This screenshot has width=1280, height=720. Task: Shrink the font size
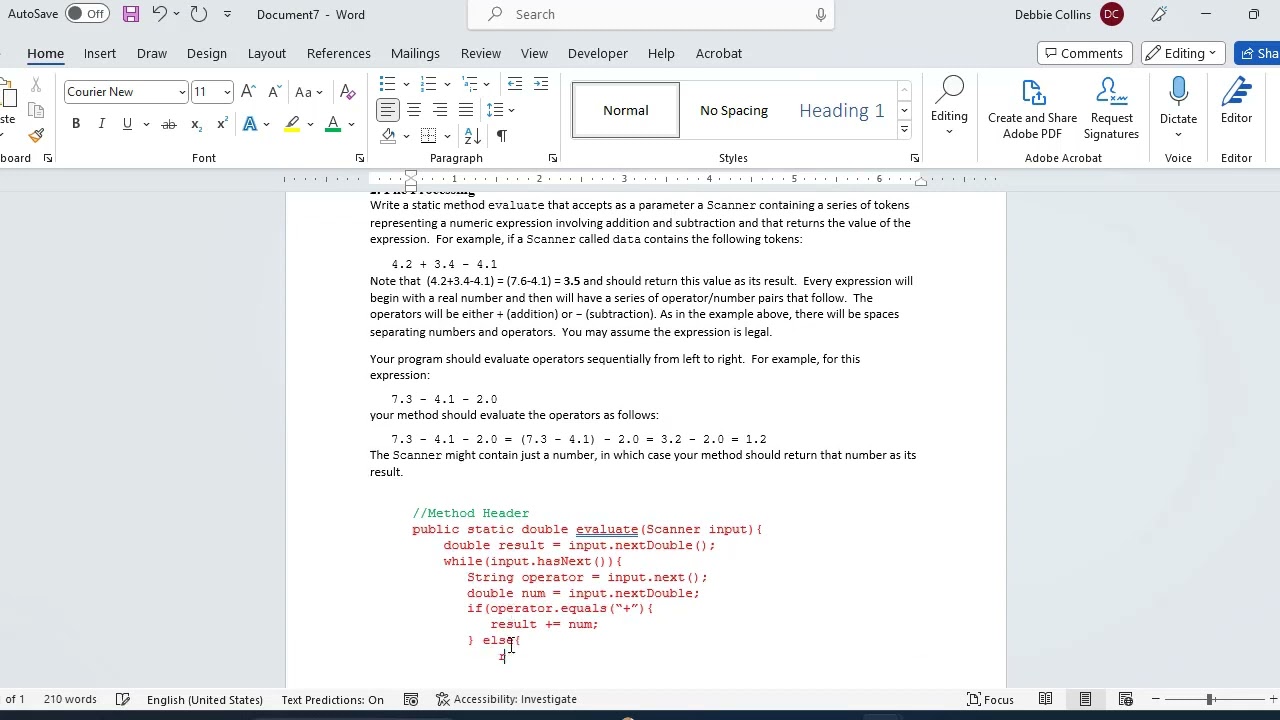point(274,92)
